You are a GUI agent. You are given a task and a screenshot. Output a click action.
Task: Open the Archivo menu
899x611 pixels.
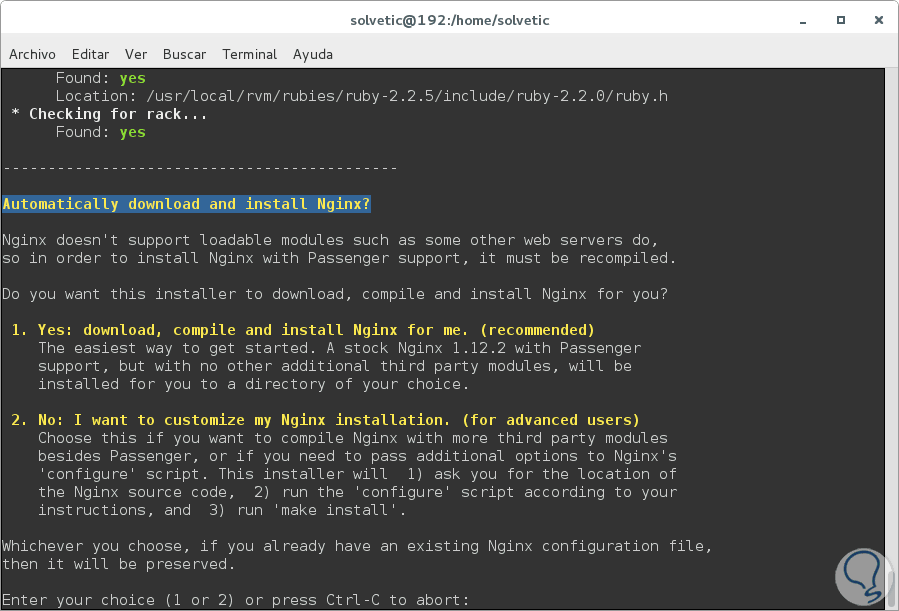[x=32, y=54]
